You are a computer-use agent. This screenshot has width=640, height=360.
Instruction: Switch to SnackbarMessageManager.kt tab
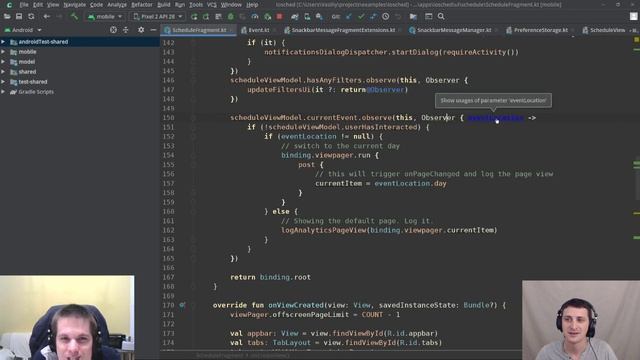pyautogui.click(x=454, y=30)
